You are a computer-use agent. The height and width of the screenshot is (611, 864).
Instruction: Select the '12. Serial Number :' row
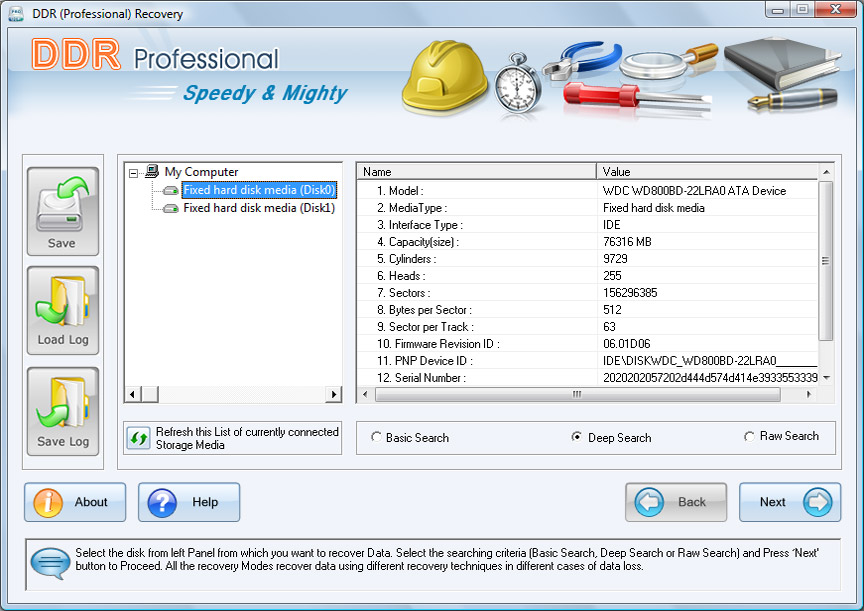pos(587,377)
